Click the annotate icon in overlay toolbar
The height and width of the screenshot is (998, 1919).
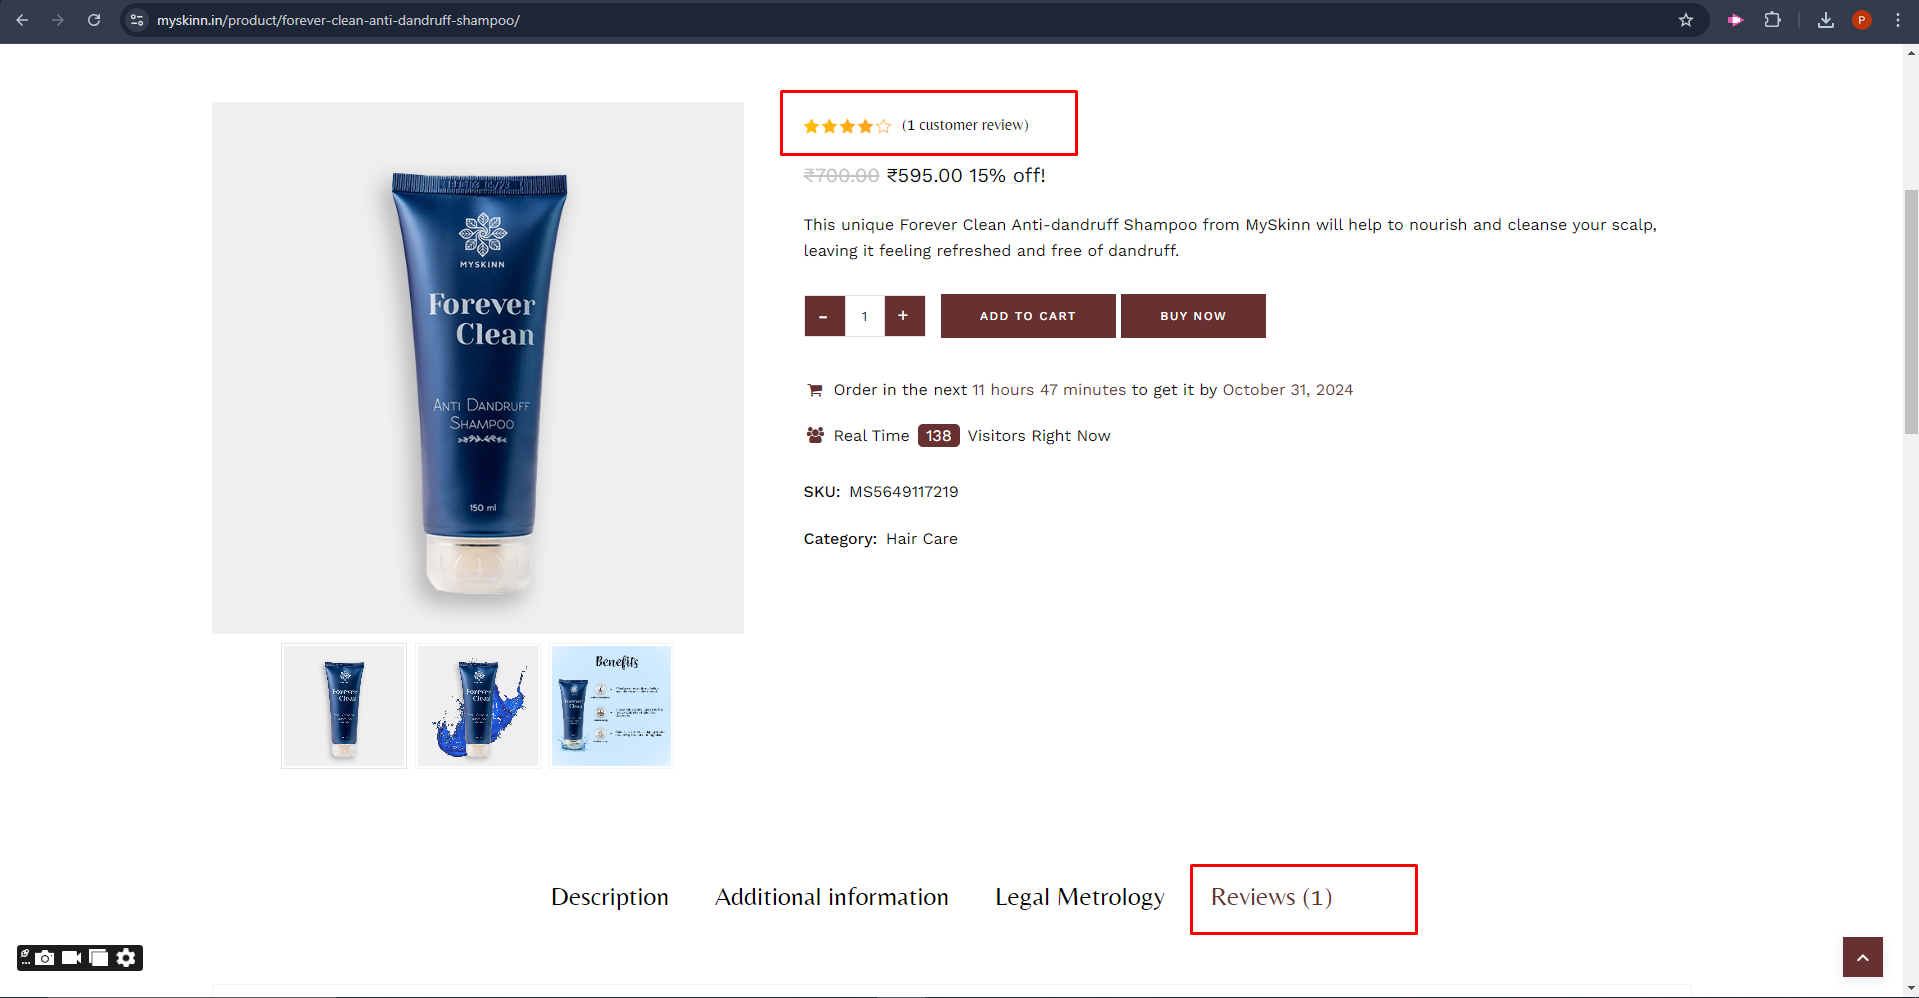click(26, 957)
